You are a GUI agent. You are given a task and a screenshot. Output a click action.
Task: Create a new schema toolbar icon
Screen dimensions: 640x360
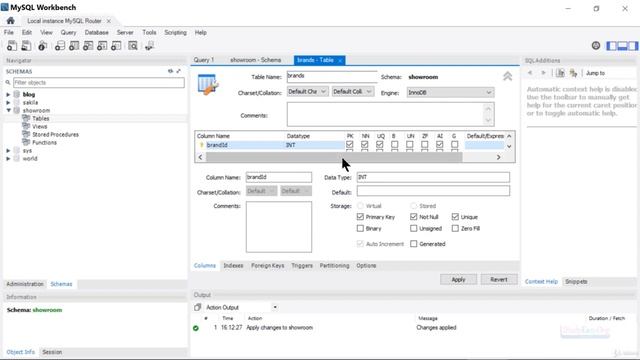(60, 46)
